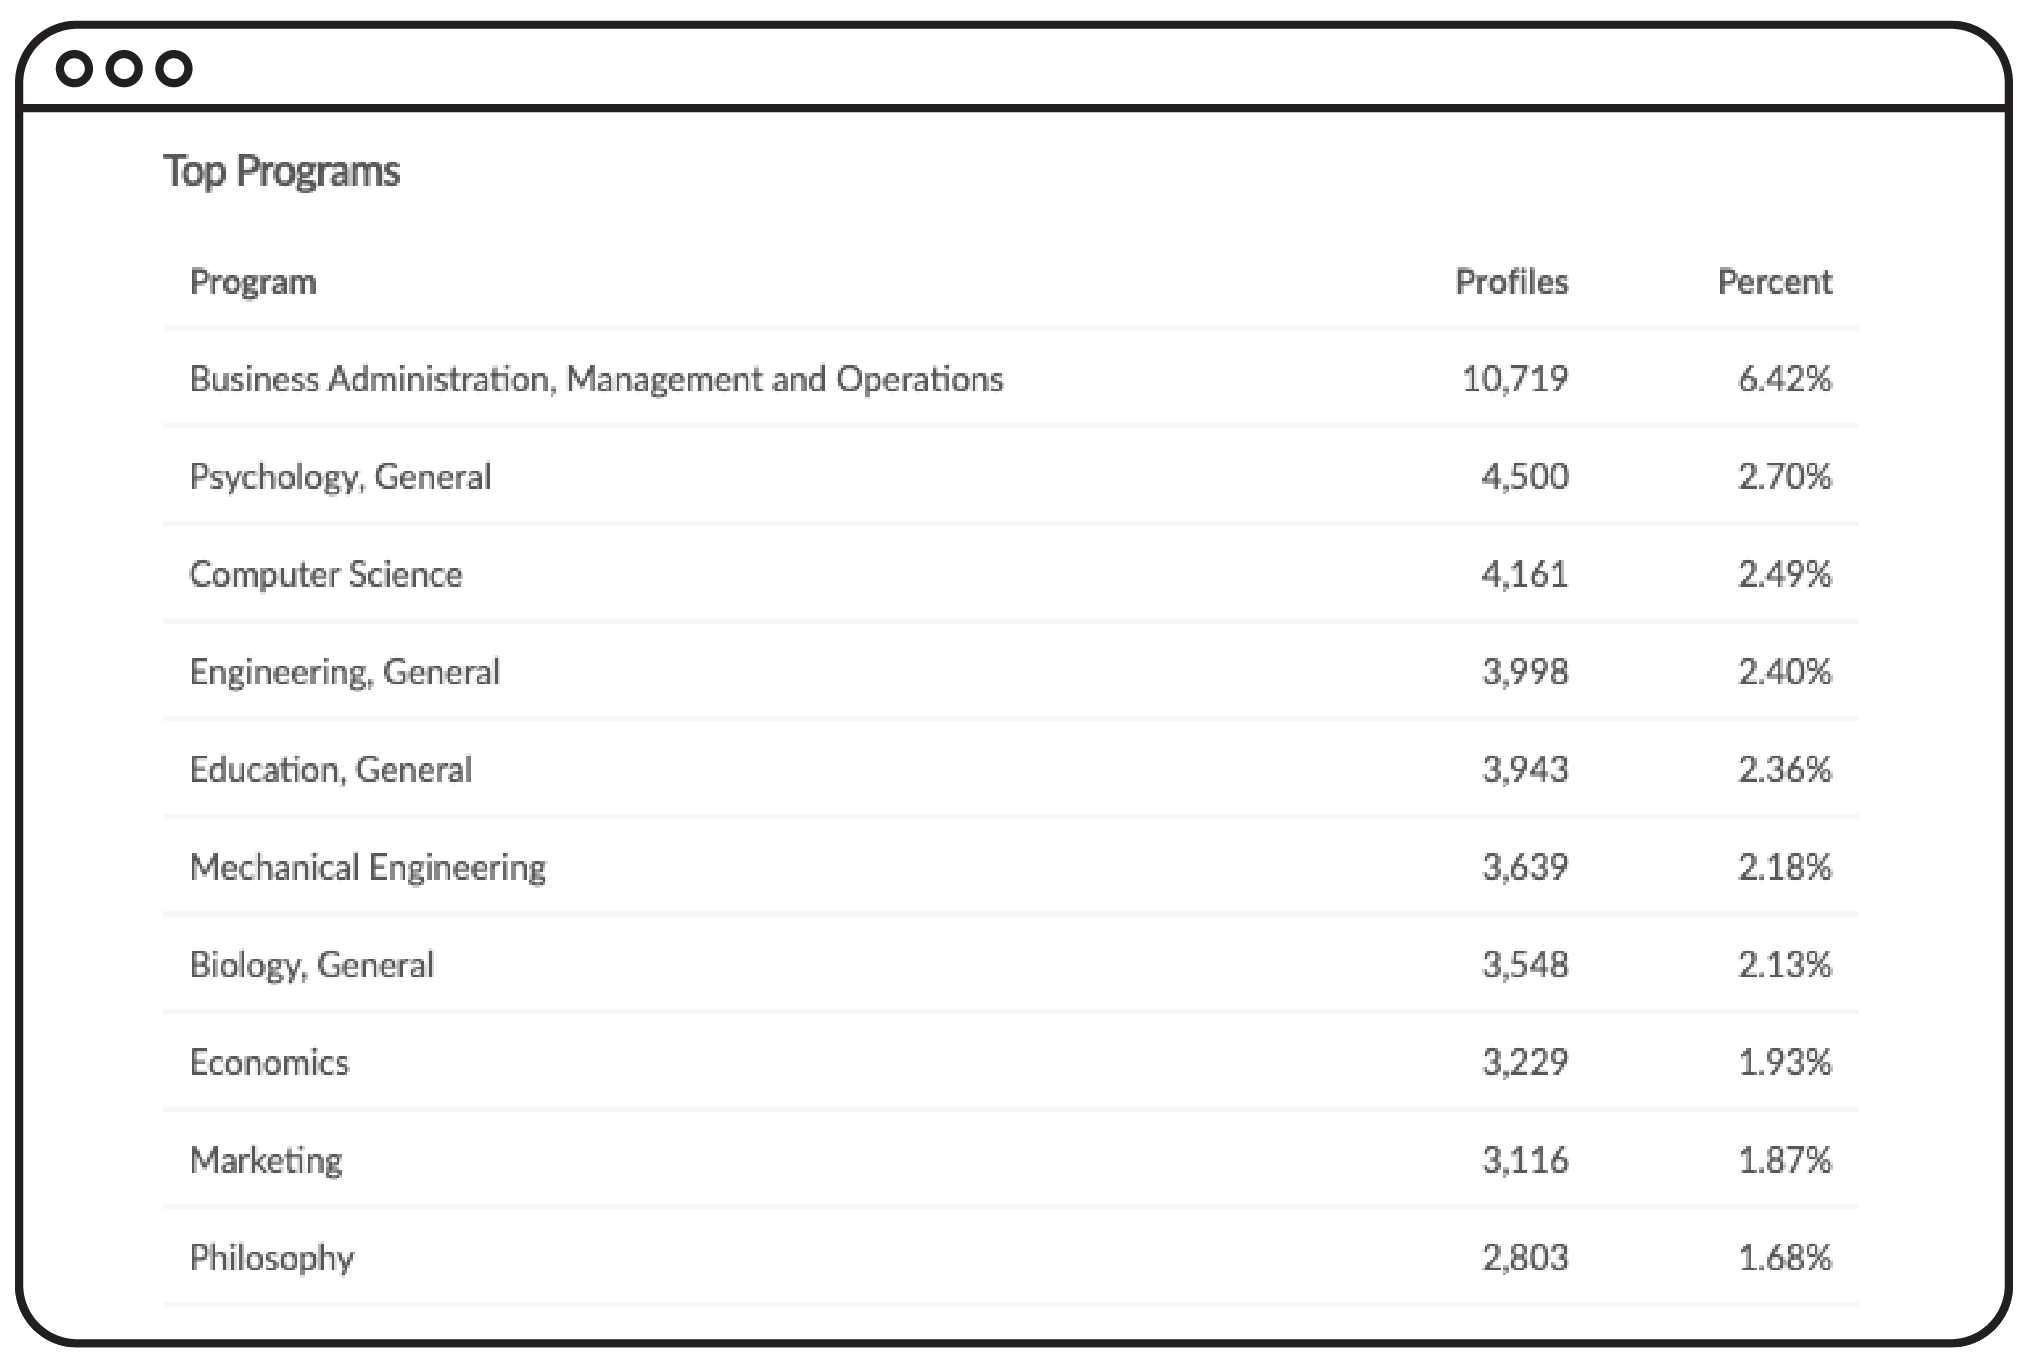The height and width of the screenshot is (1368, 2028).
Task: Select the Philosophy program
Action: [272, 1257]
